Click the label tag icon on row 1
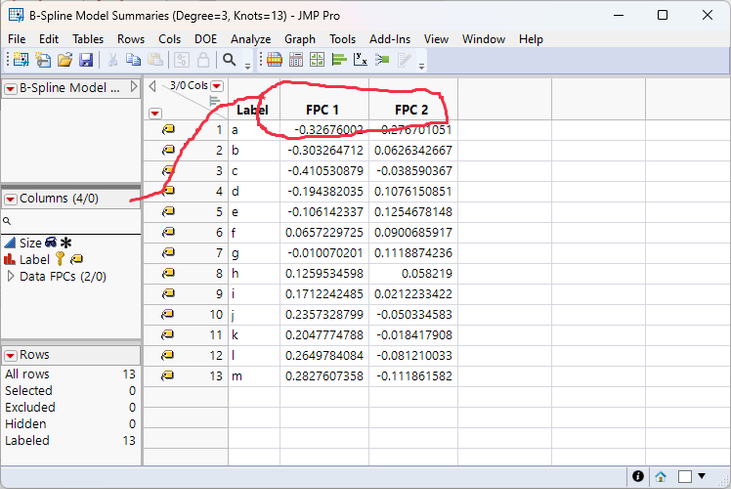731x489 pixels. (168, 130)
